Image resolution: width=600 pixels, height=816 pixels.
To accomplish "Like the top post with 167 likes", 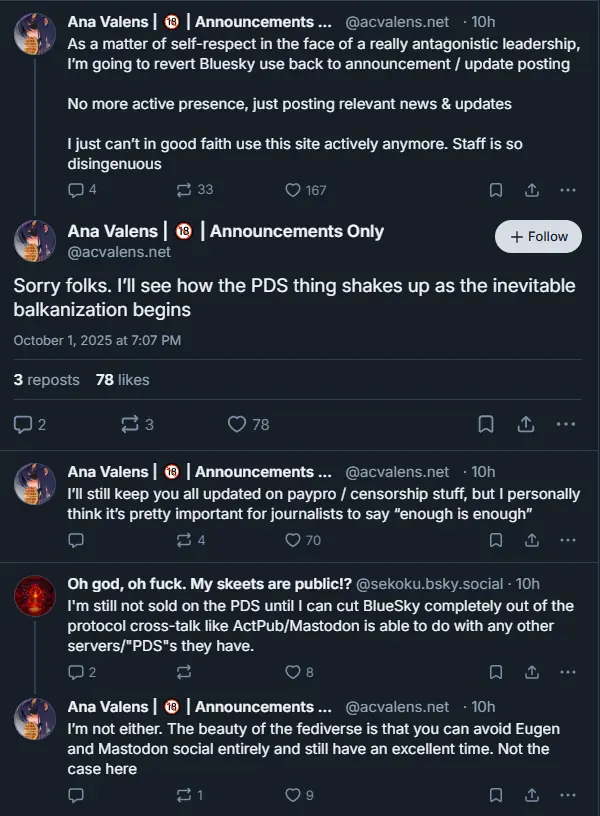I will point(293,190).
